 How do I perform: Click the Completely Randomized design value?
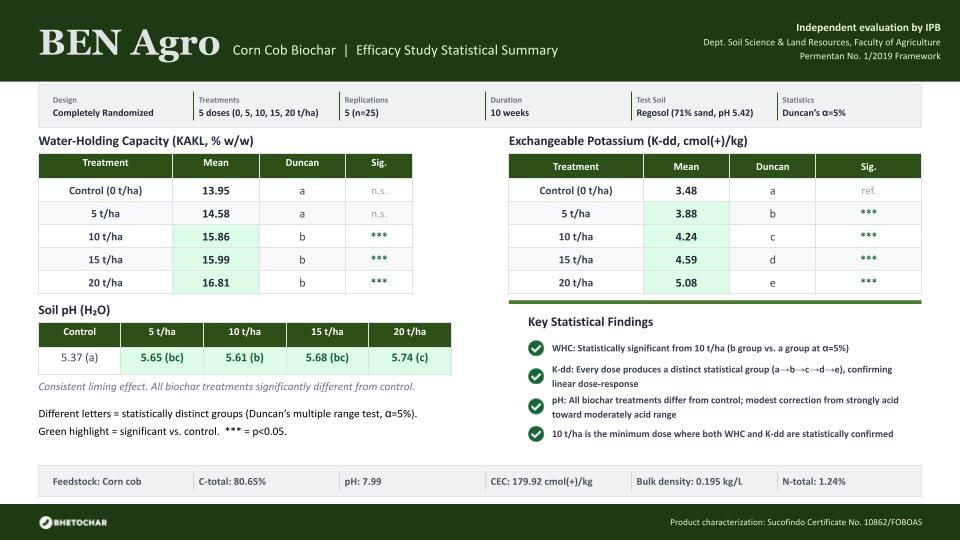[103, 113]
